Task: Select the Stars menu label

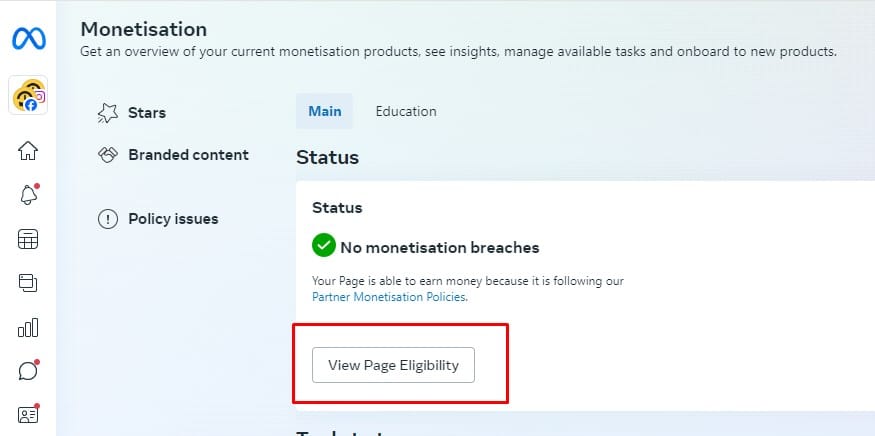Action: point(147,113)
